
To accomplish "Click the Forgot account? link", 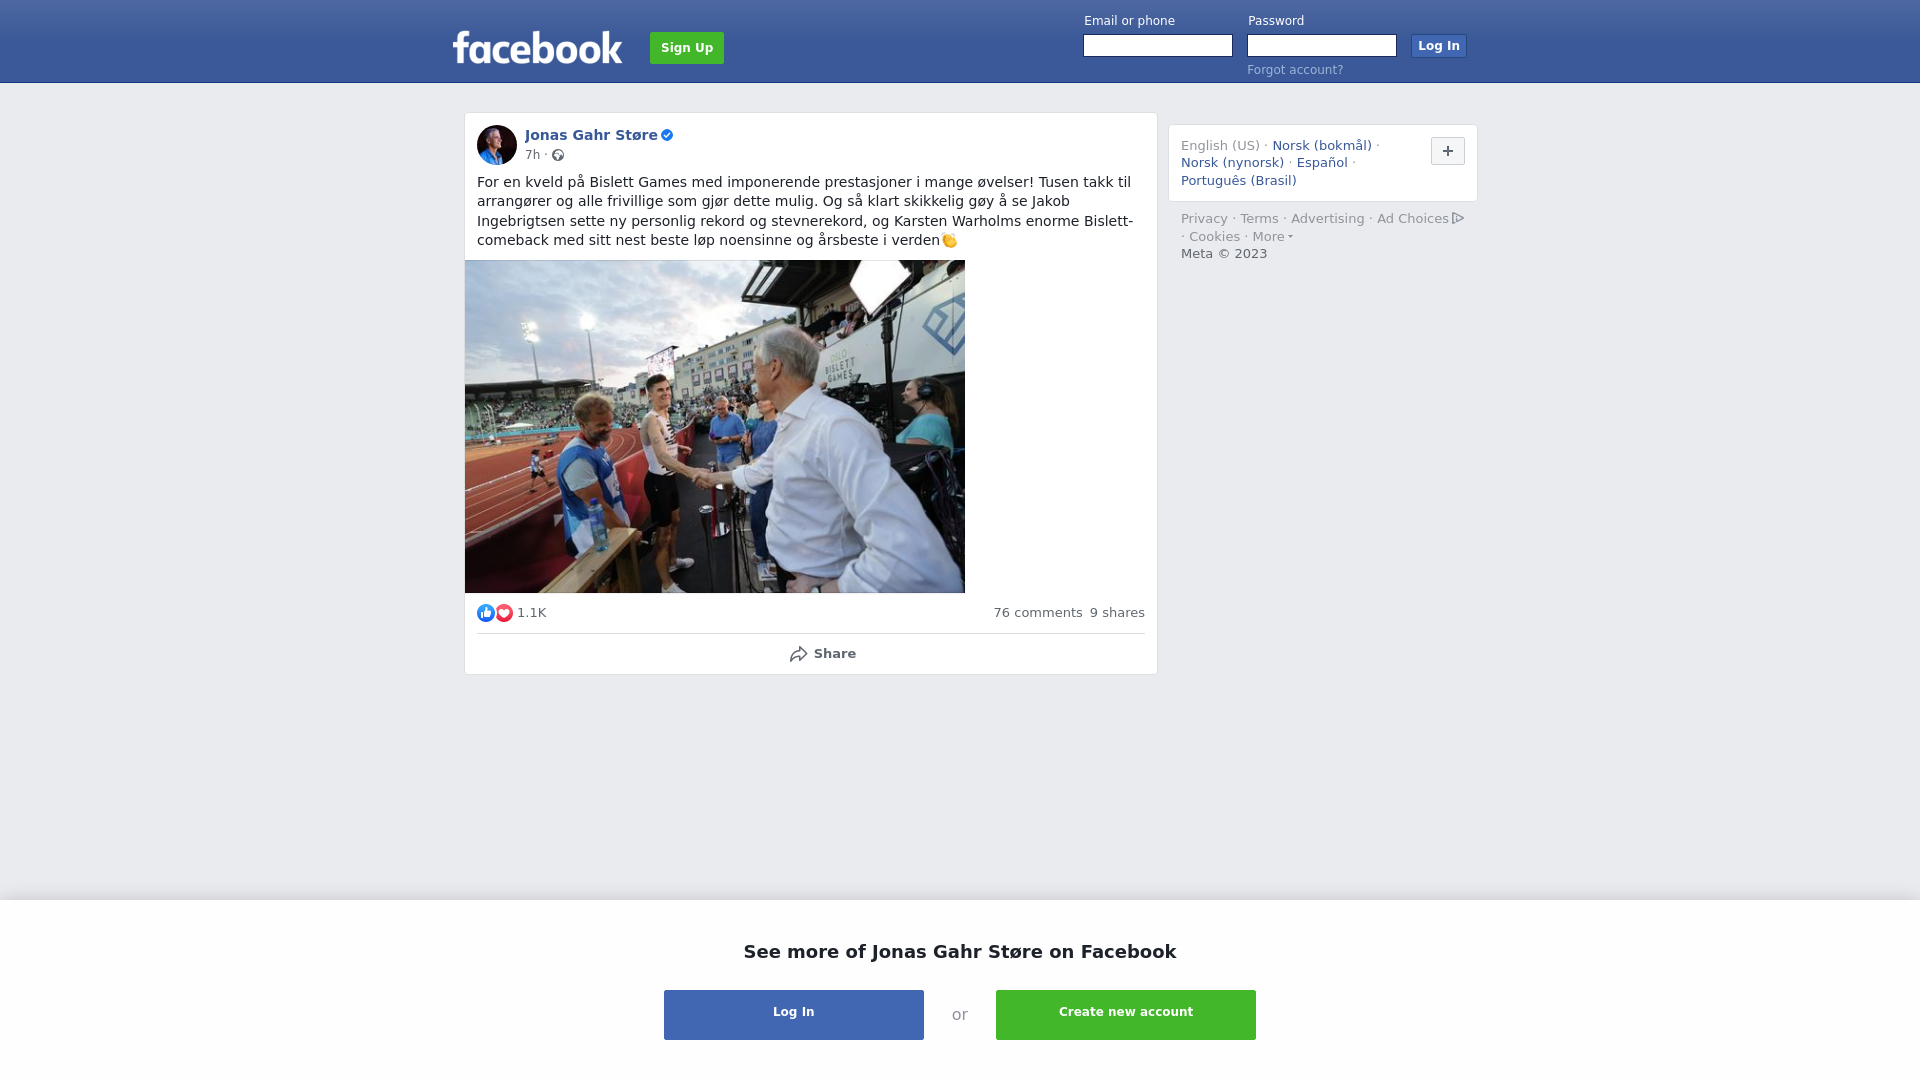I will pos(1295,70).
